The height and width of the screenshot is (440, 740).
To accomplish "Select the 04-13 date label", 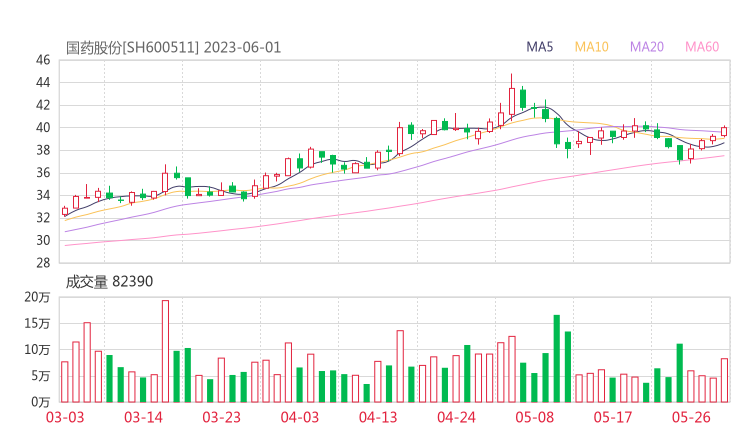I will pyautogui.click(x=378, y=417).
